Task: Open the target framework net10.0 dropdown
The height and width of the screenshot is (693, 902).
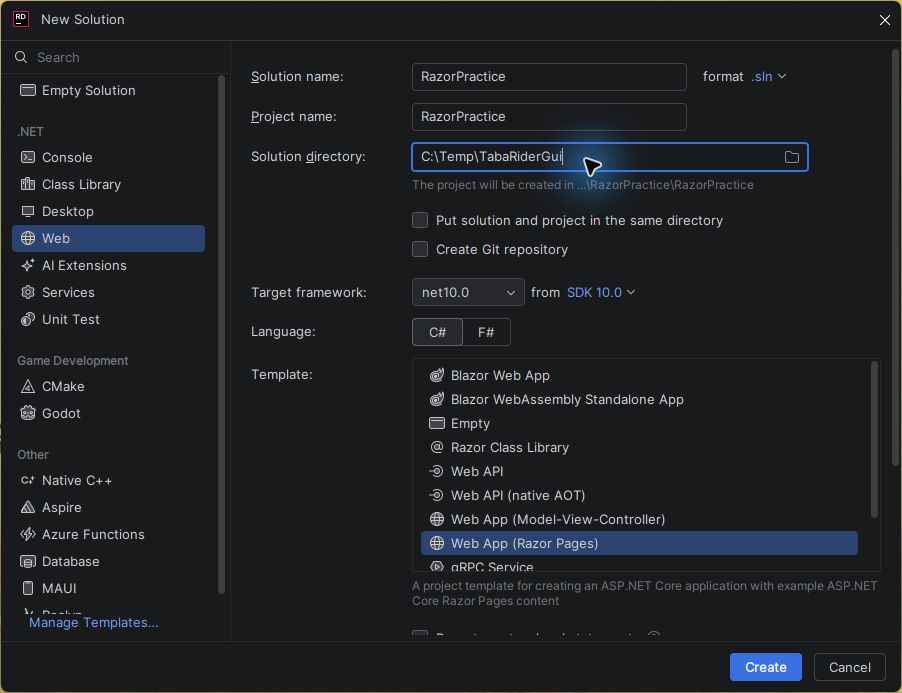Action: [x=468, y=292]
